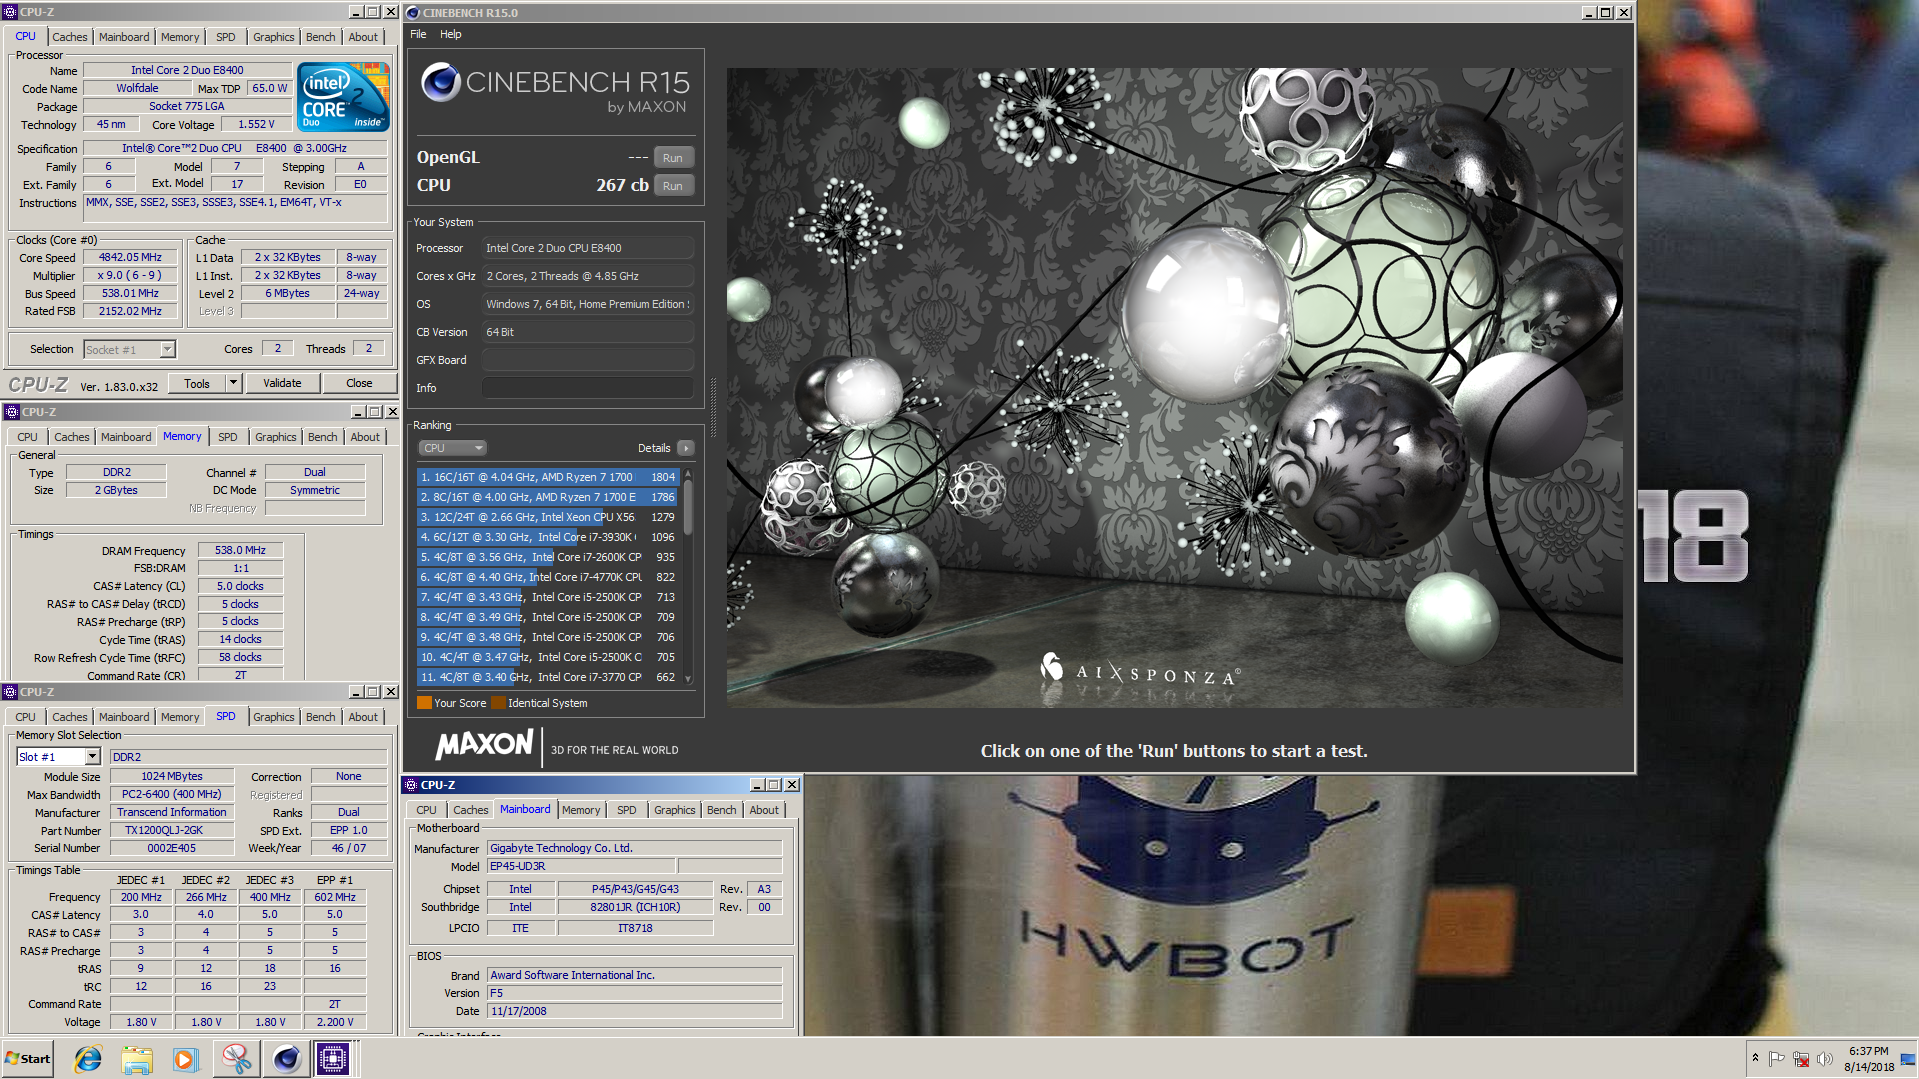
Task: Switch to Cinebench taskbar icon
Action: (286, 1059)
